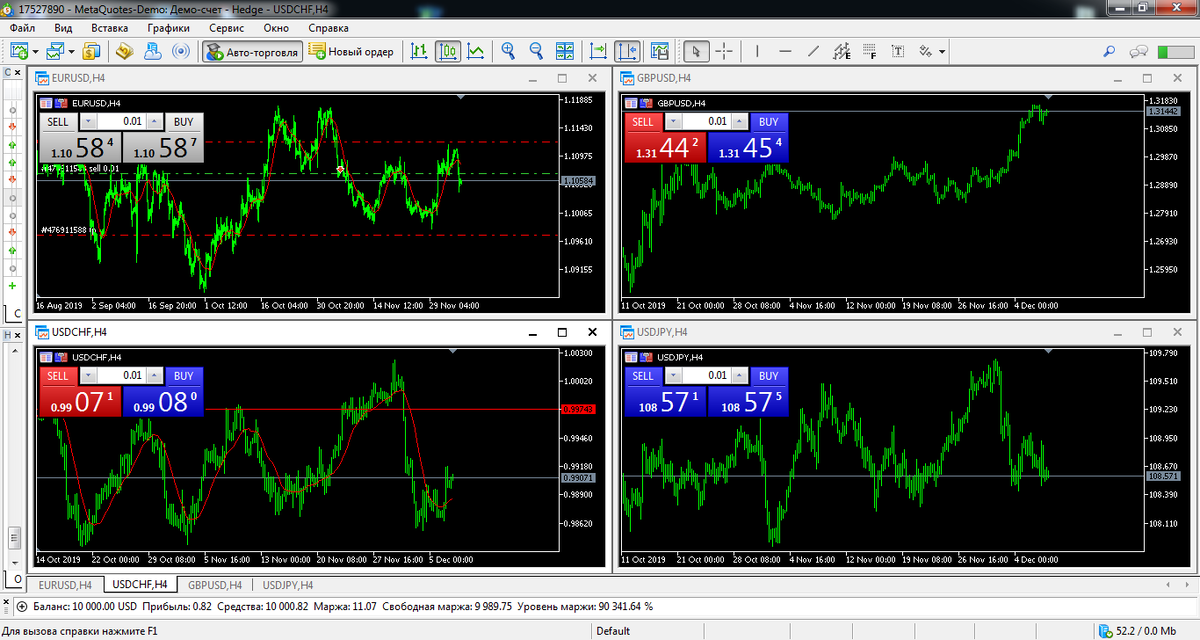Click the chart profiles toolbar icon
This screenshot has height=640, width=1200.
click(55, 51)
